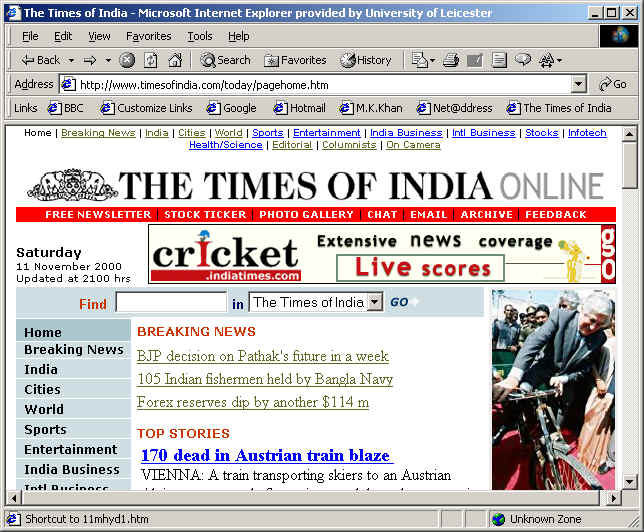Open the History pane from toolbar
The image size is (644, 532).
(x=366, y=60)
